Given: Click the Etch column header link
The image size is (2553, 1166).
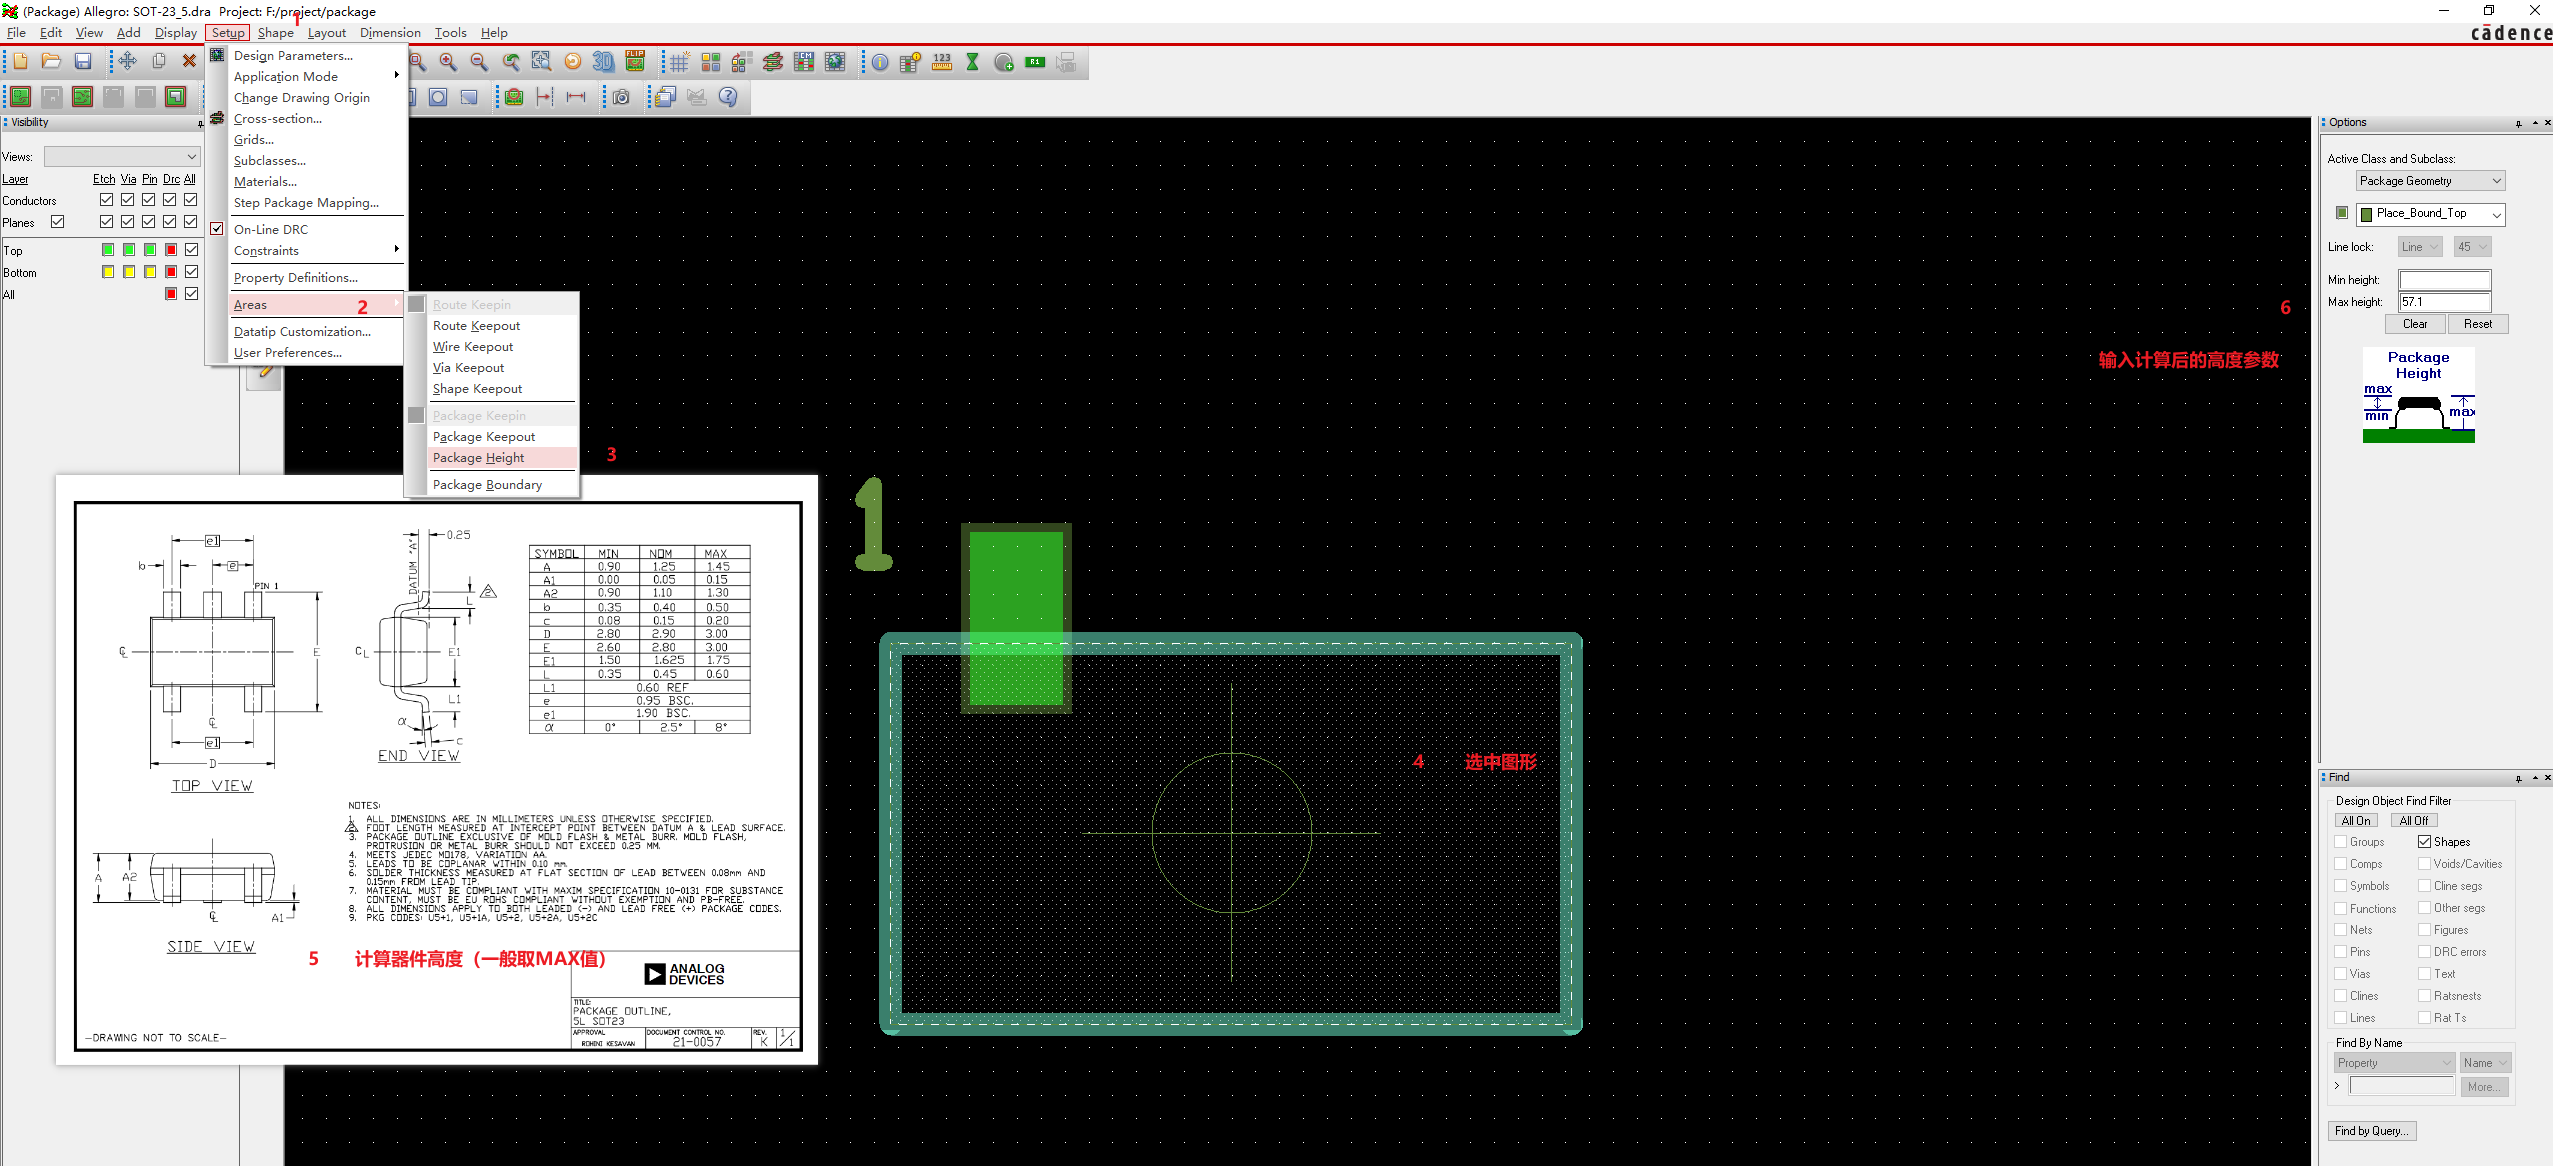Looking at the screenshot, I should tap(104, 179).
